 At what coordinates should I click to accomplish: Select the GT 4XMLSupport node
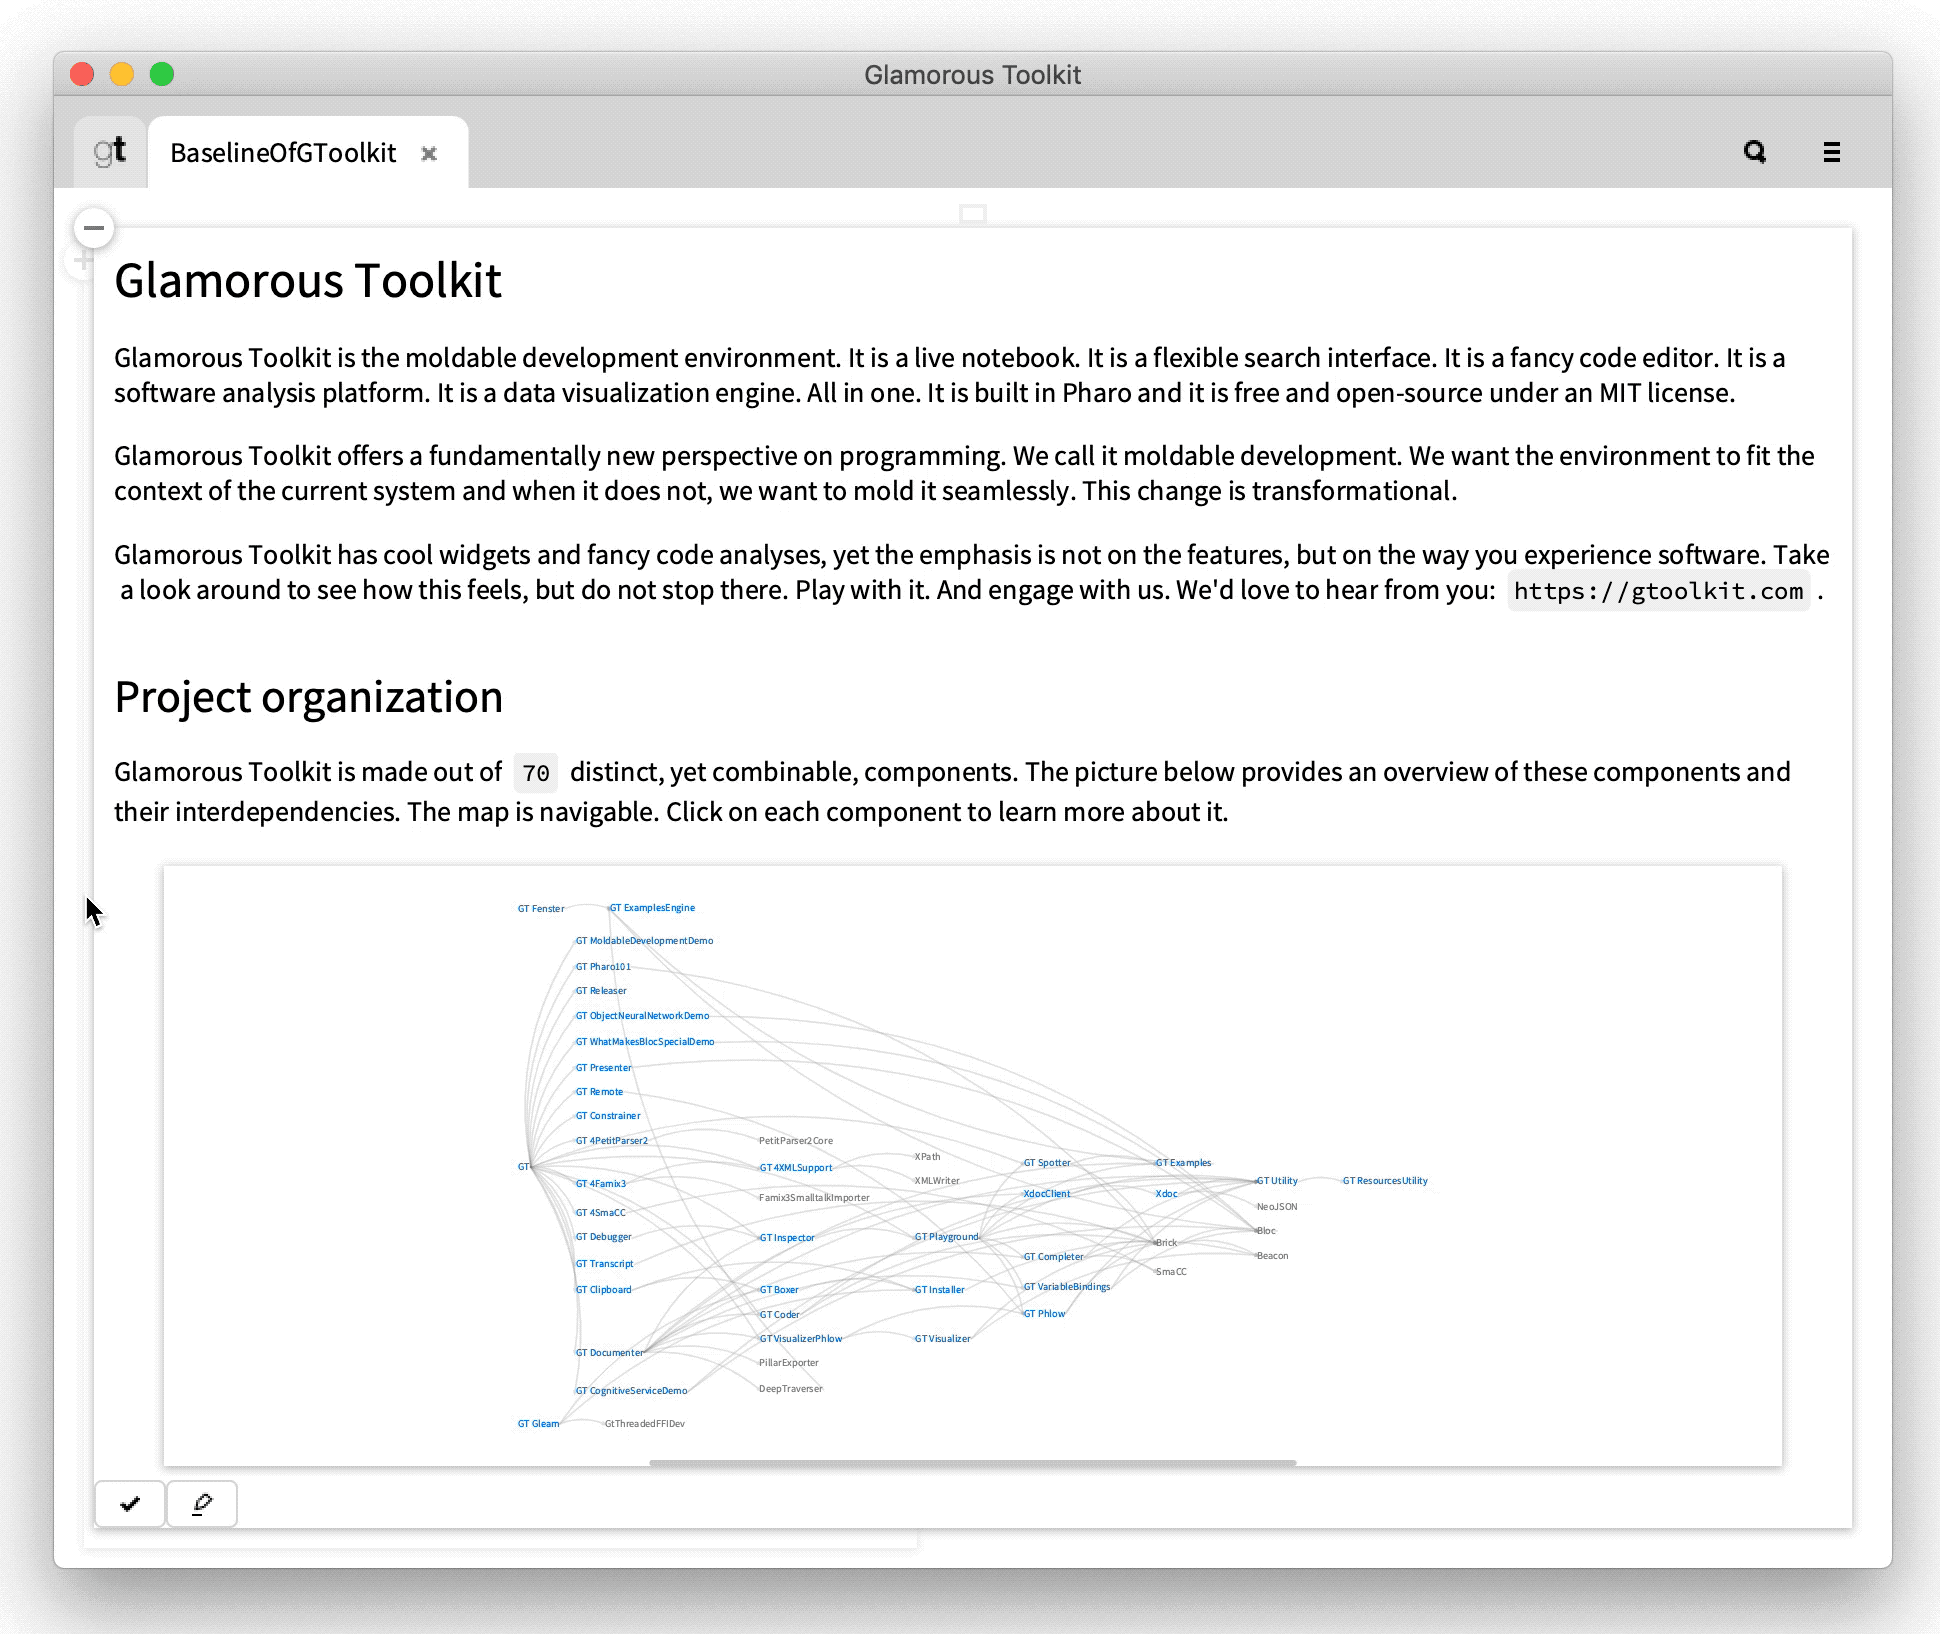(796, 1168)
